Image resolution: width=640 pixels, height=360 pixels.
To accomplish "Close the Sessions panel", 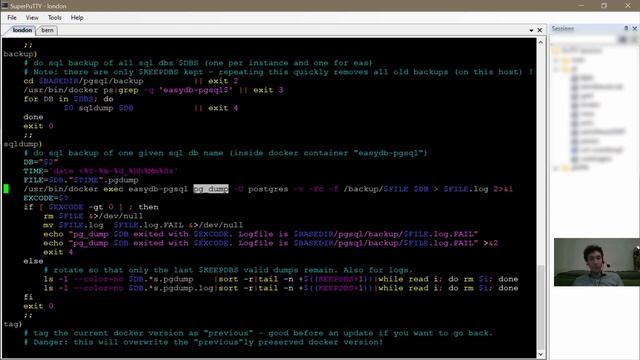I will pos(635,28).
